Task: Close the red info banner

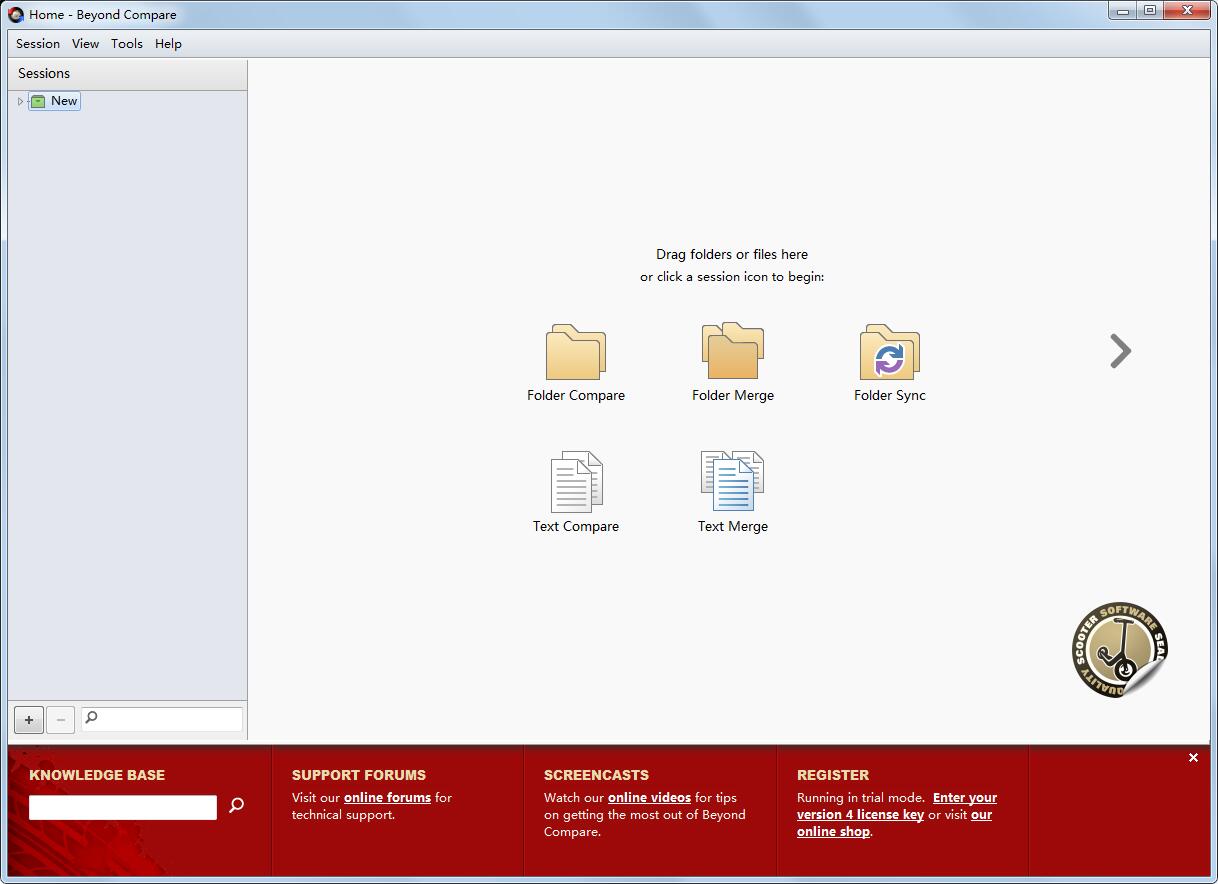Action: (1193, 758)
